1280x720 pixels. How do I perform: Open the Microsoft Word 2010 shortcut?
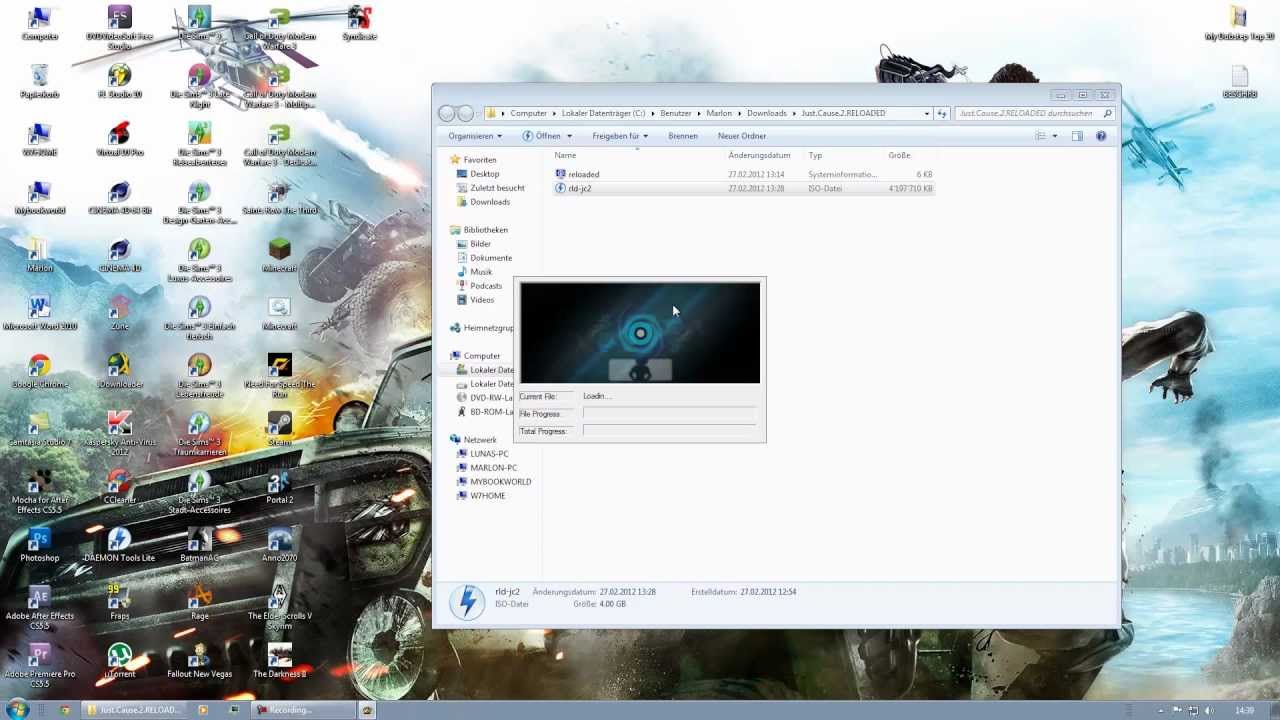pos(39,313)
